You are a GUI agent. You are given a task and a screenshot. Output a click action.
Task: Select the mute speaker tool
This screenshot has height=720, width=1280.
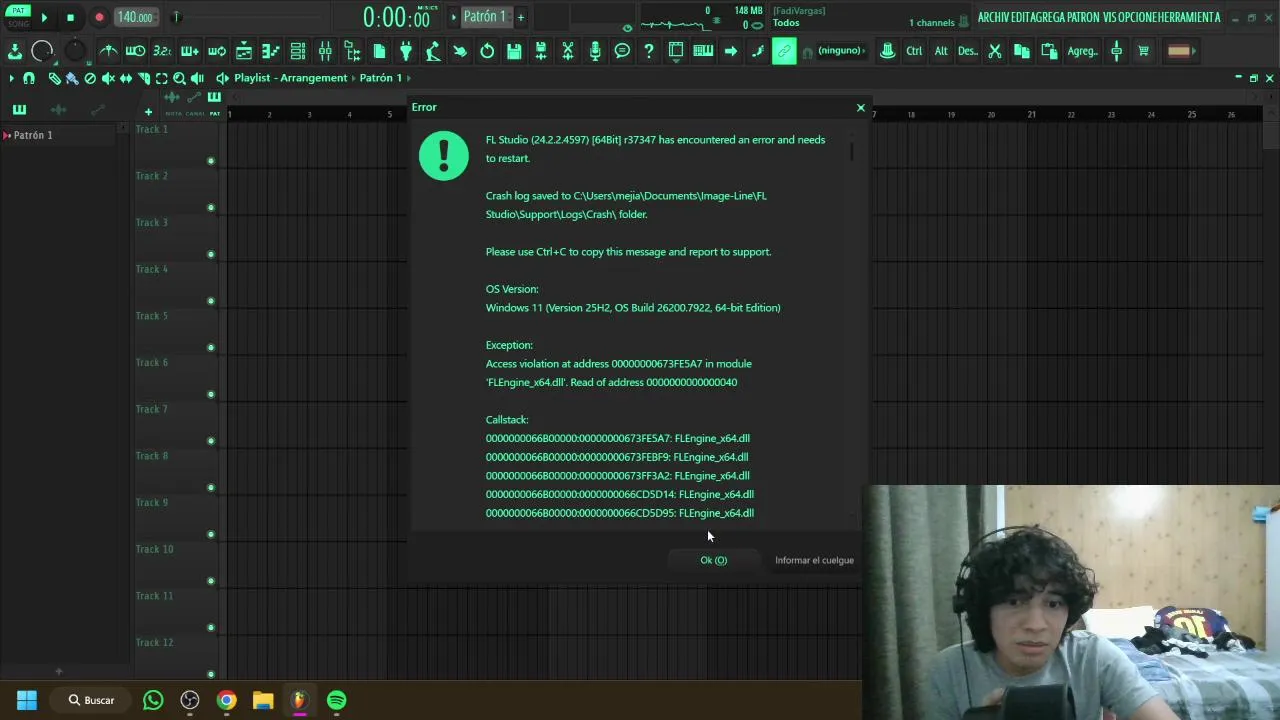pos(108,78)
